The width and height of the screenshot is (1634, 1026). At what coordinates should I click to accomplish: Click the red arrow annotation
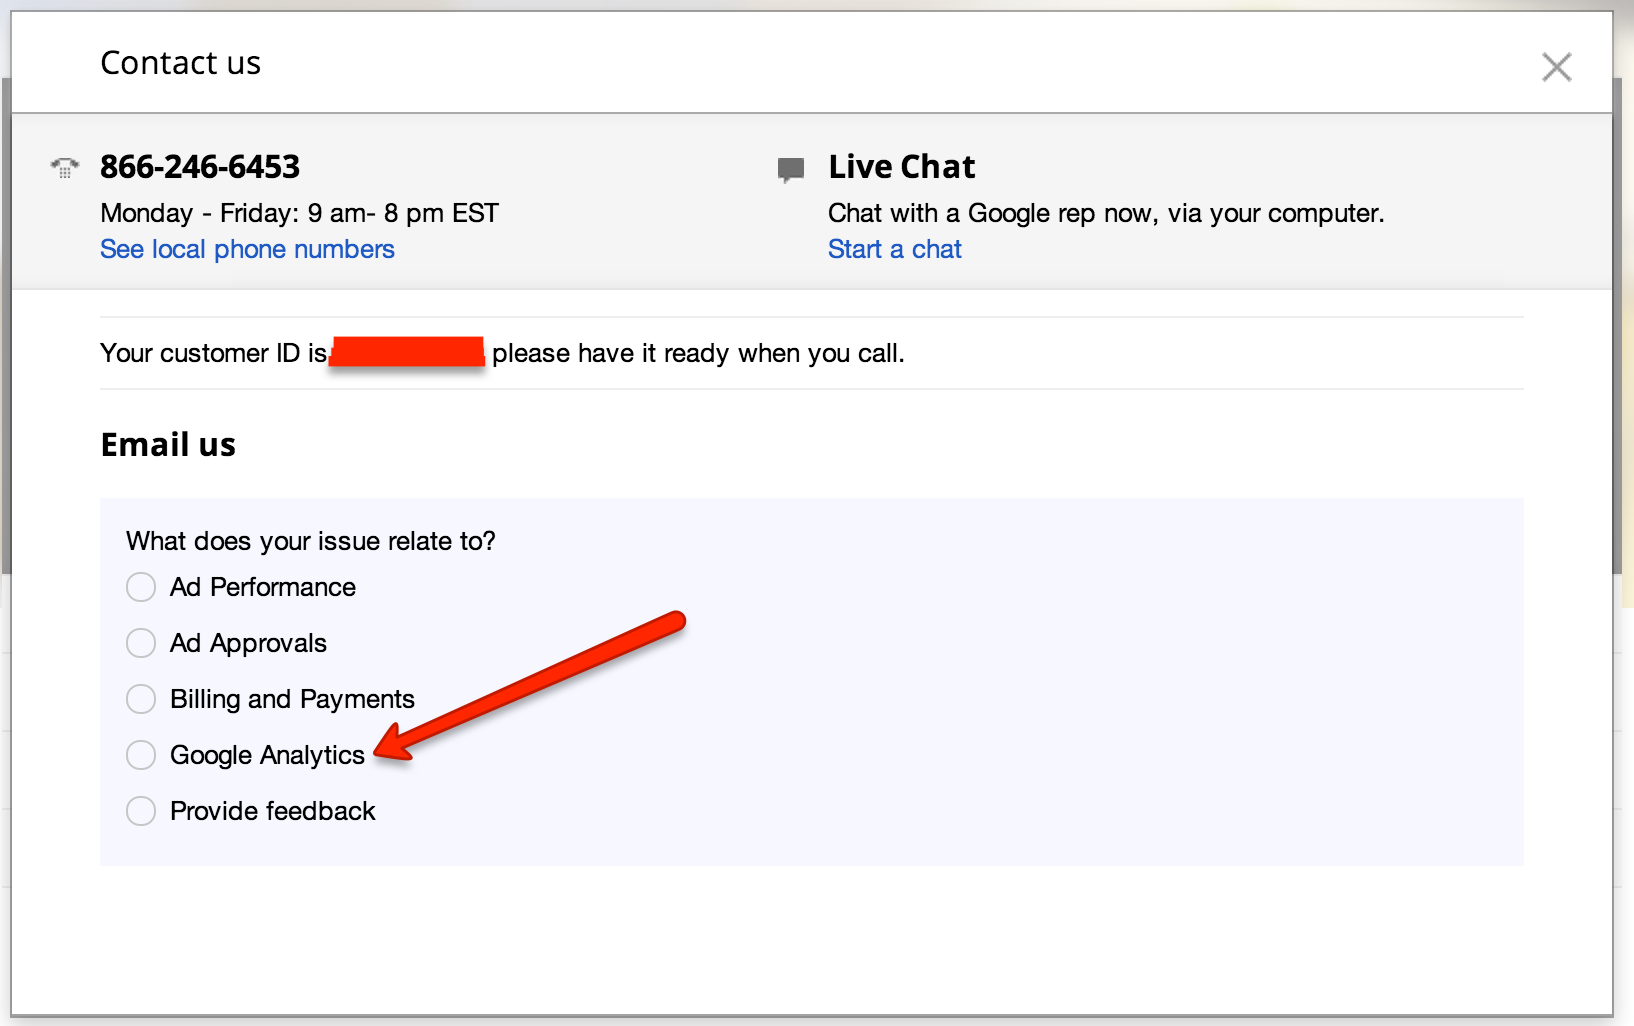coord(530,688)
